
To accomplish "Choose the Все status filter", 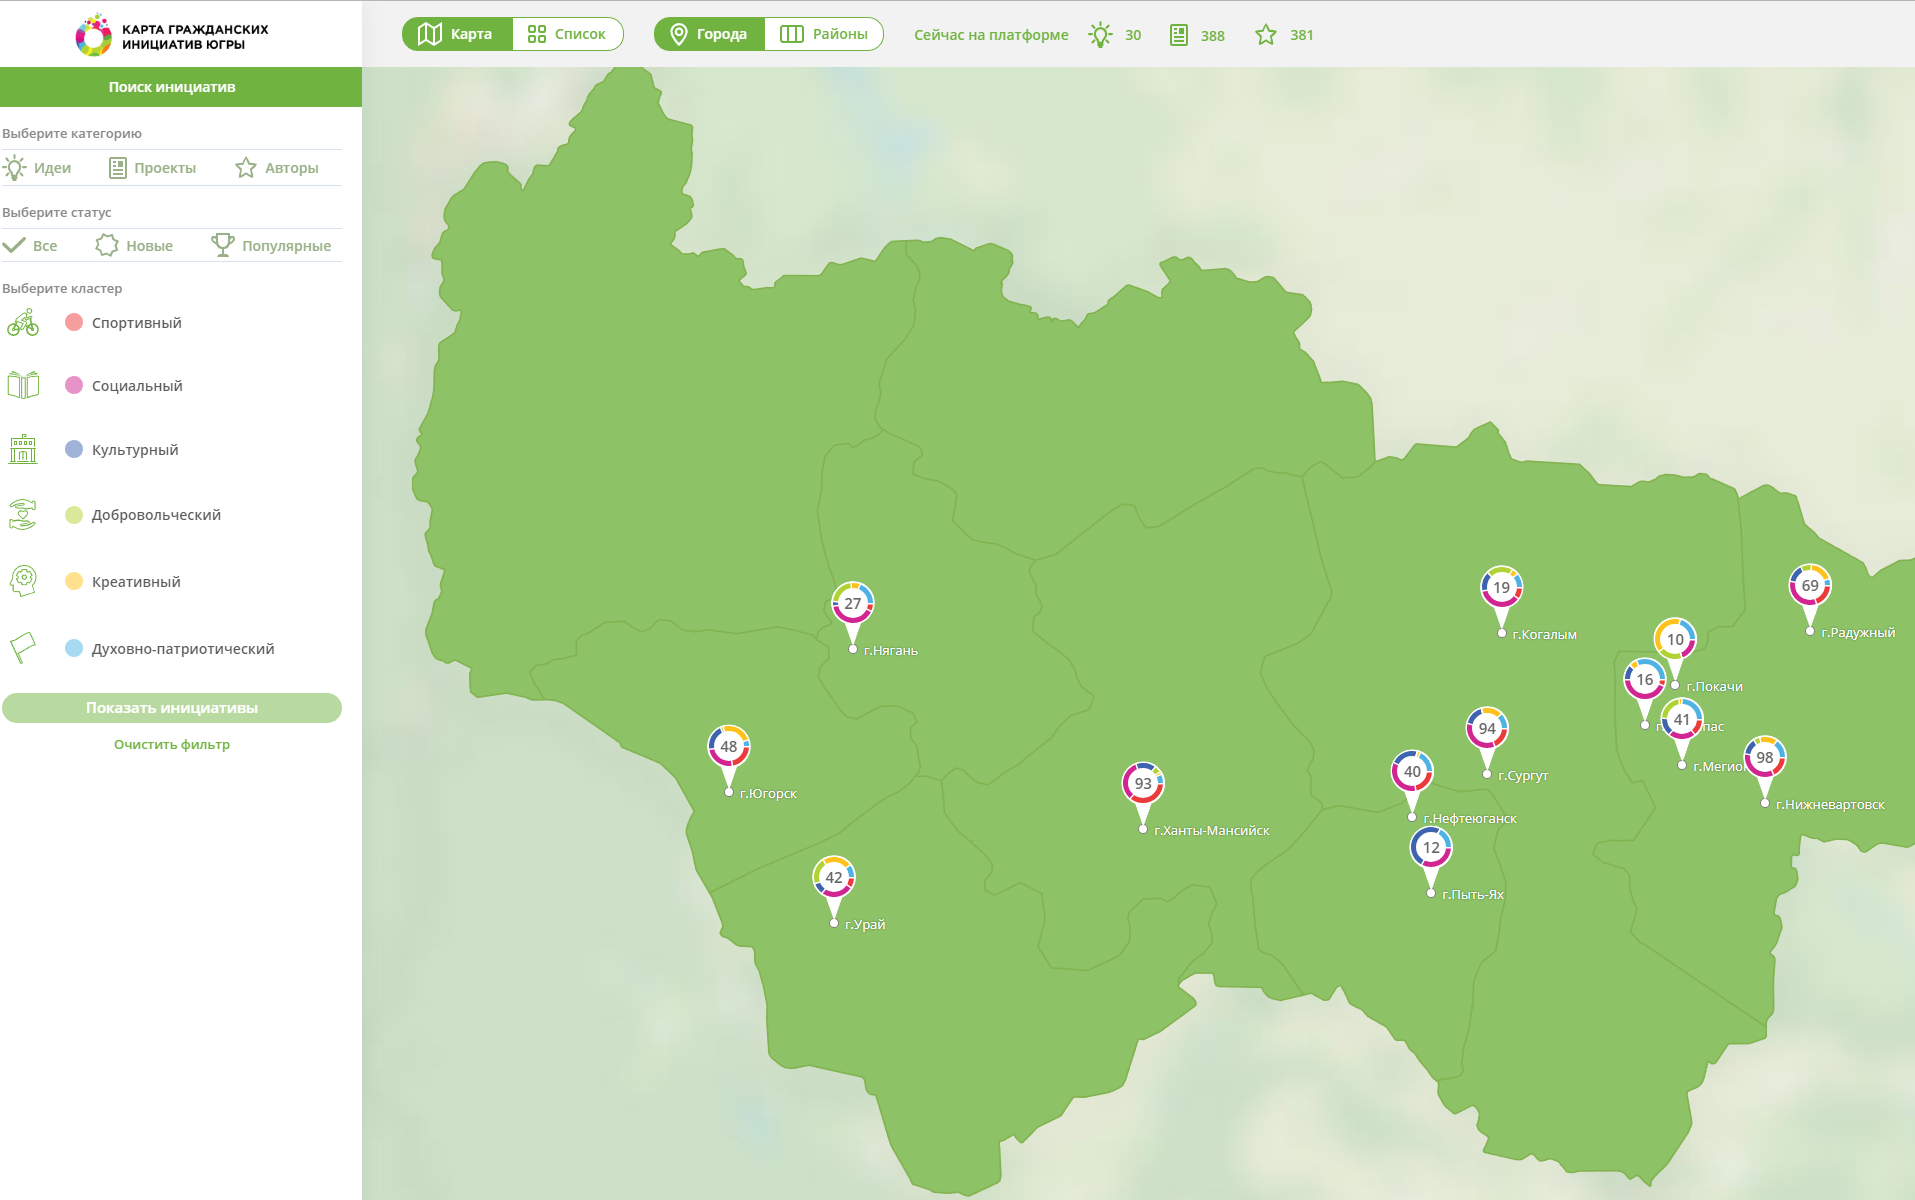I will coord(30,246).
